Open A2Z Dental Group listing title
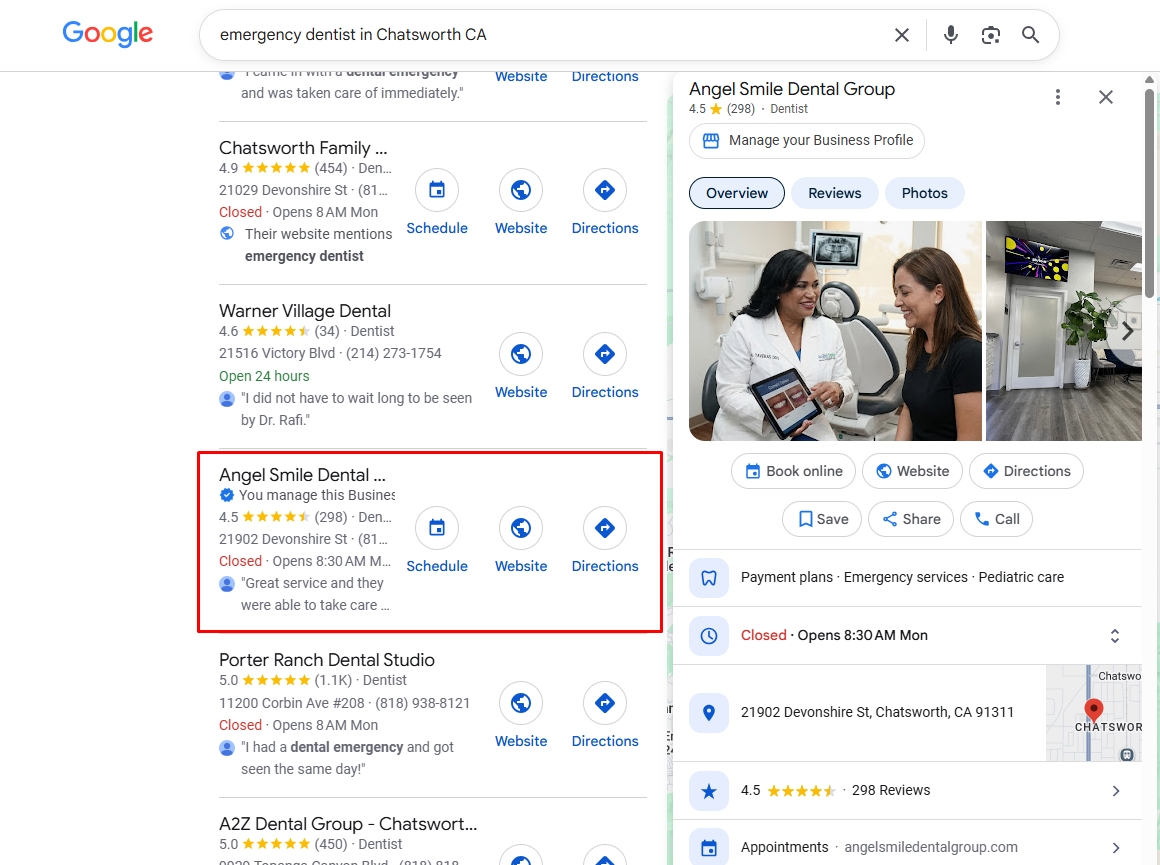 point(348,824)
